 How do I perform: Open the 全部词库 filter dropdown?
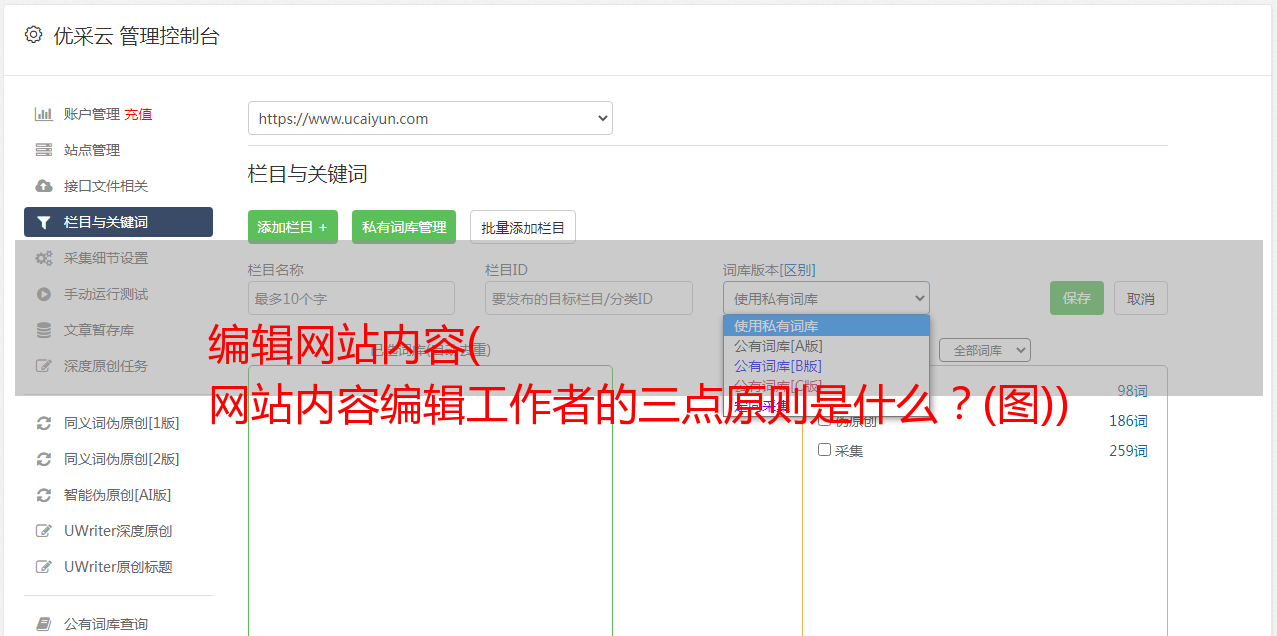point(985,350)
